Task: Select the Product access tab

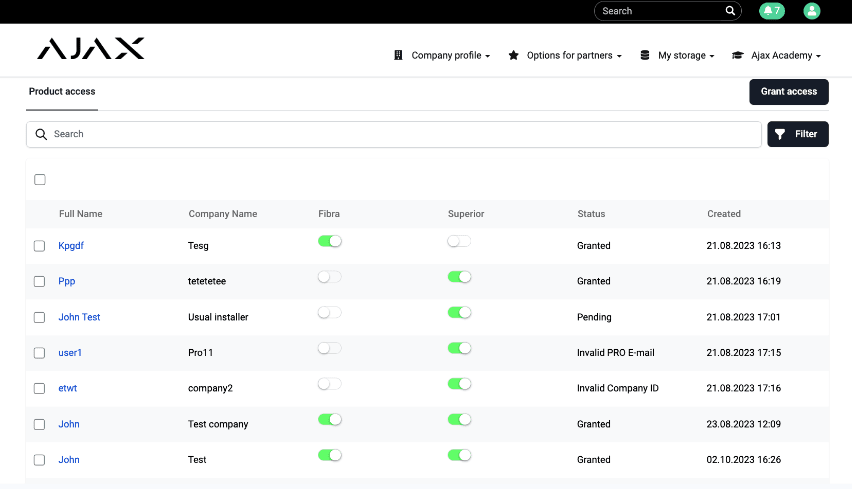Action: [x=62, y=92]
